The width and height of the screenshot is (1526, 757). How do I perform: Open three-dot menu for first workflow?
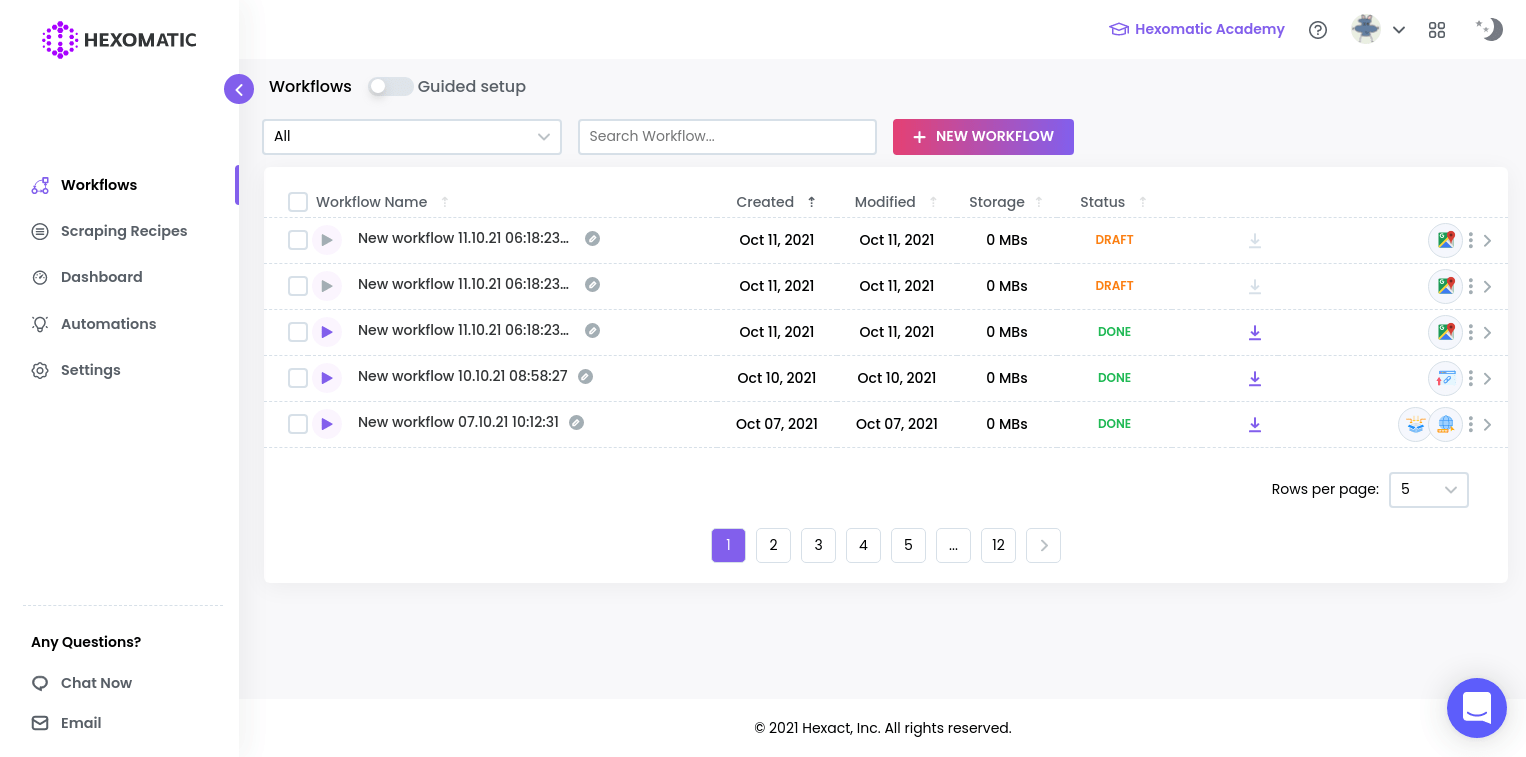click(1470, 240)
